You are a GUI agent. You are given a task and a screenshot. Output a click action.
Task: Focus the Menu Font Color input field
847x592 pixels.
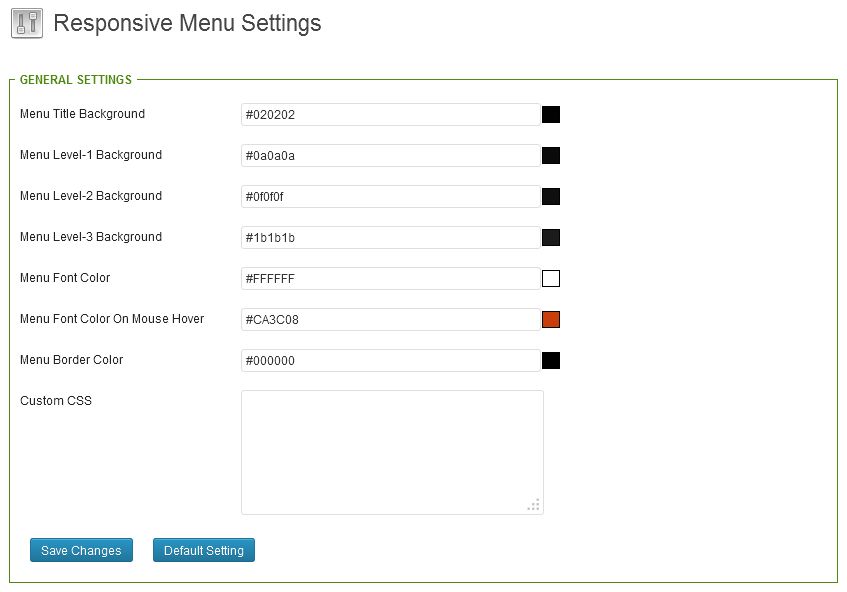(x=390, y=279)
